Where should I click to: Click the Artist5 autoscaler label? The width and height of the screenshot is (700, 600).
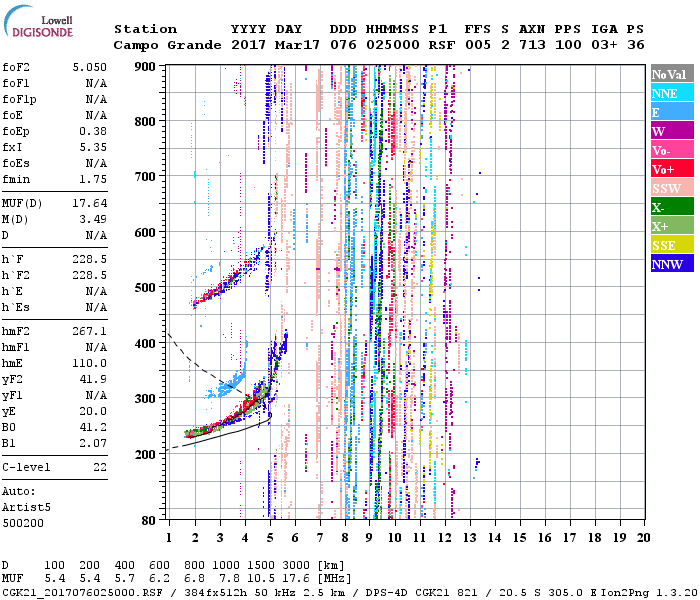[x=26, y=508]
